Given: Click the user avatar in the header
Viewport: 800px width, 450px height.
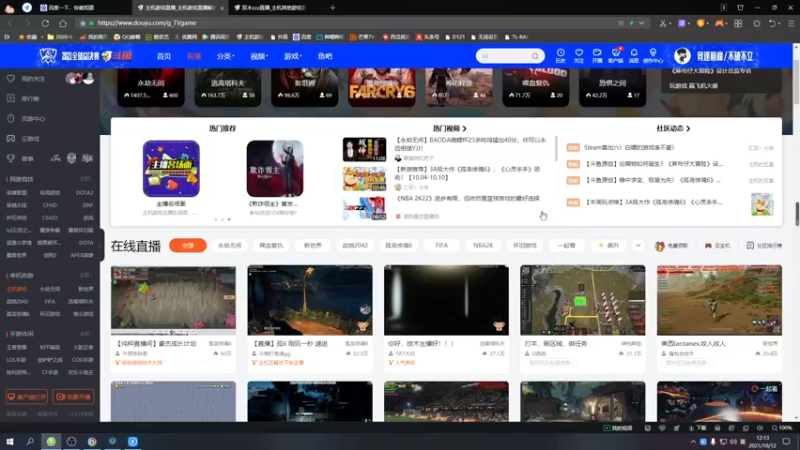Looking at the screenshot, I should coord(682,56).
